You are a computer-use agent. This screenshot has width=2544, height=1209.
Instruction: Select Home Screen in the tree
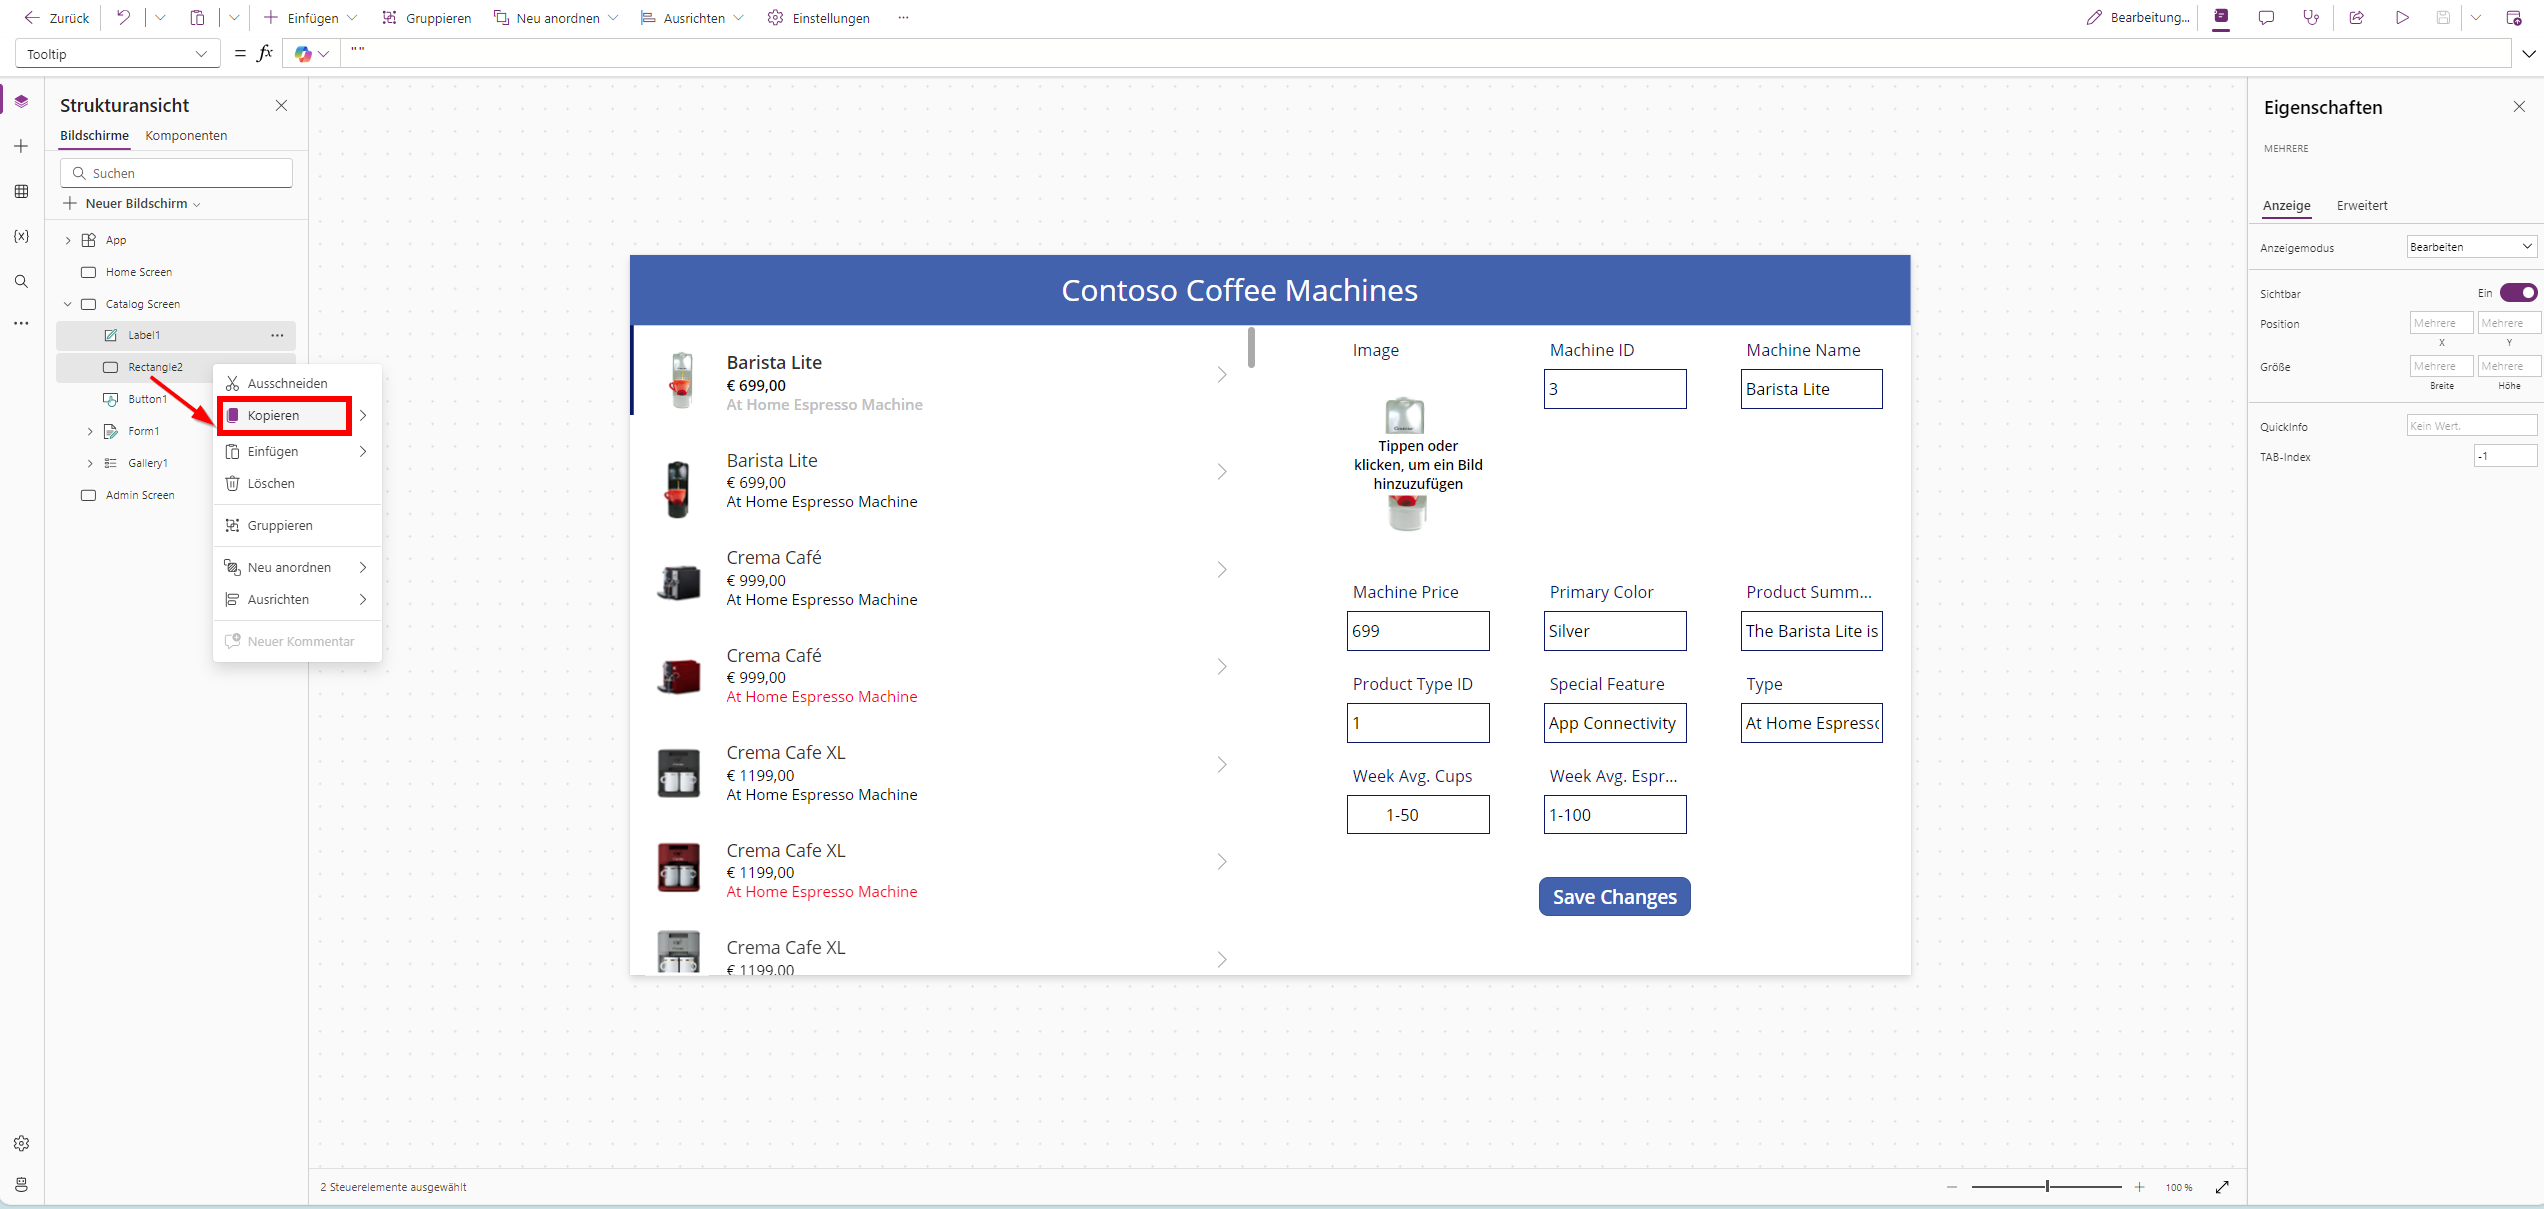click(x=138, y=272)
